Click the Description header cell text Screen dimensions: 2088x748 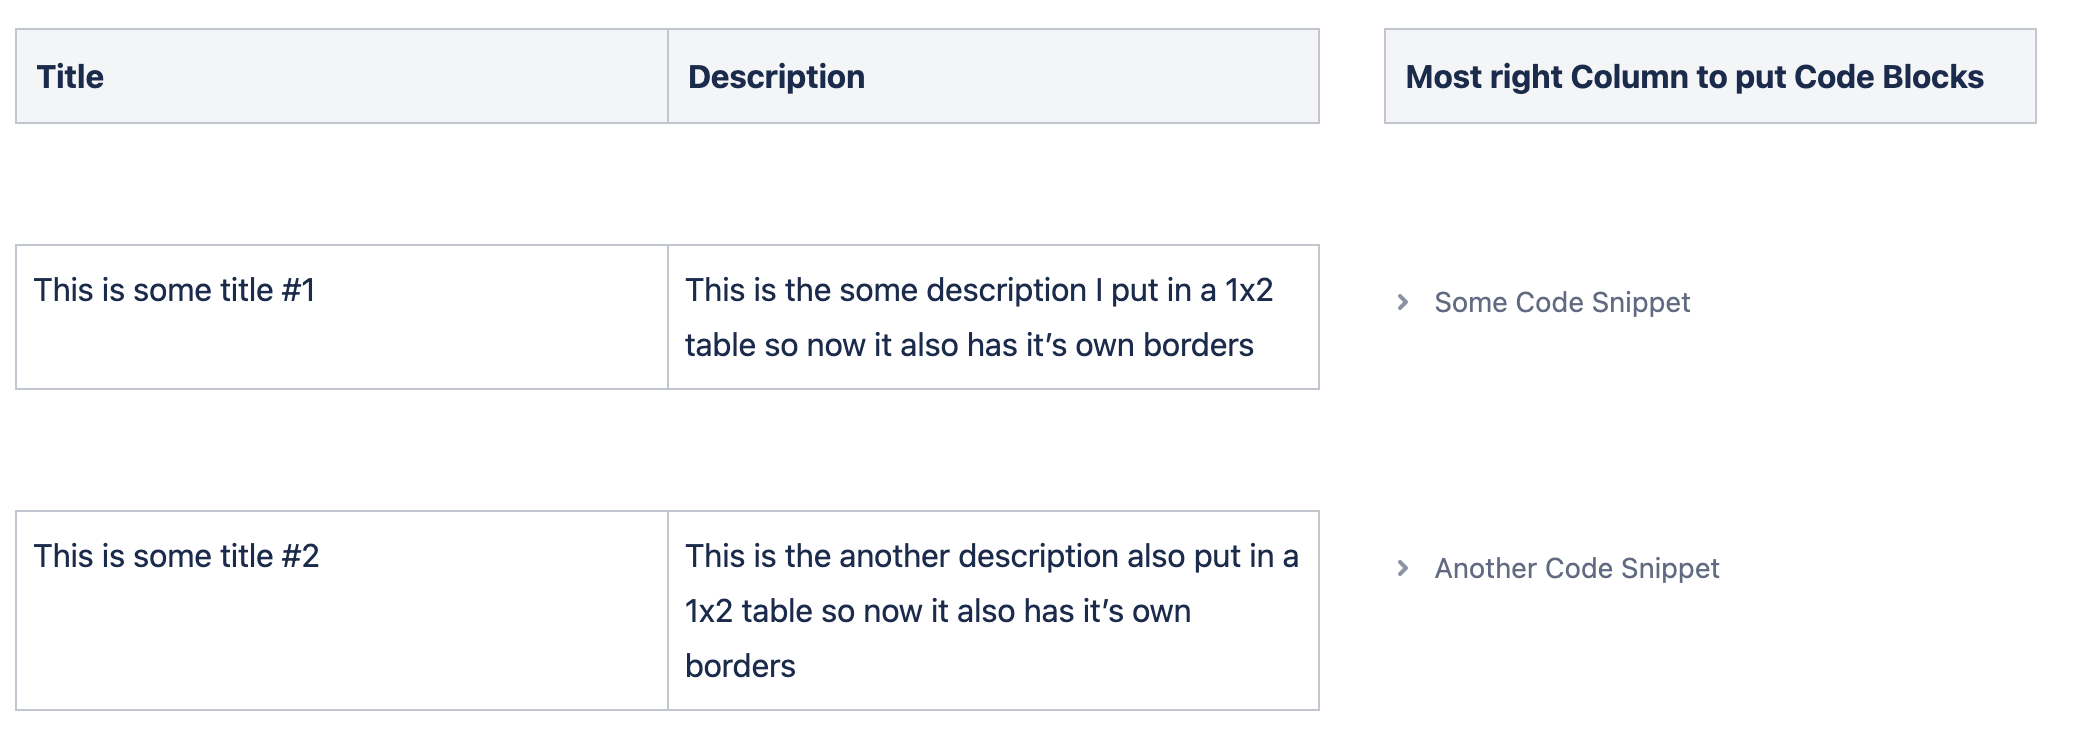tap(775, 76)
